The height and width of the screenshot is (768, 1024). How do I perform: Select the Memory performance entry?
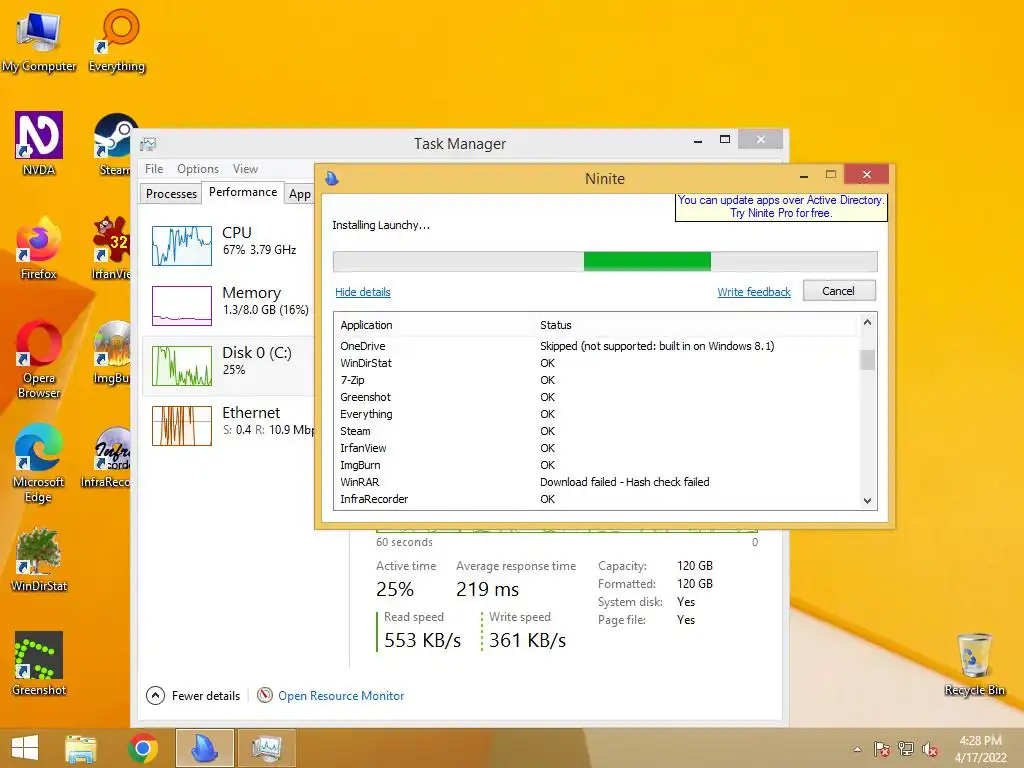click(x=229, y=306)
